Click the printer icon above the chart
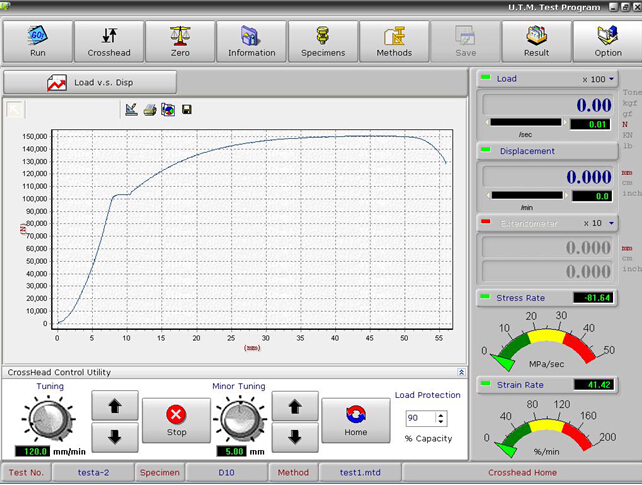Image resolution: width=642 pixels, height=485 pixels. tap(149, 109)
